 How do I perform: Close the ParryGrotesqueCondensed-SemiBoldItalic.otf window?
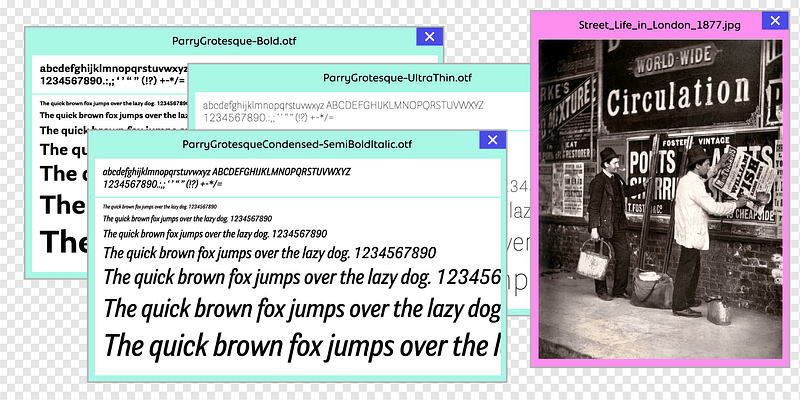pos(488,141)
